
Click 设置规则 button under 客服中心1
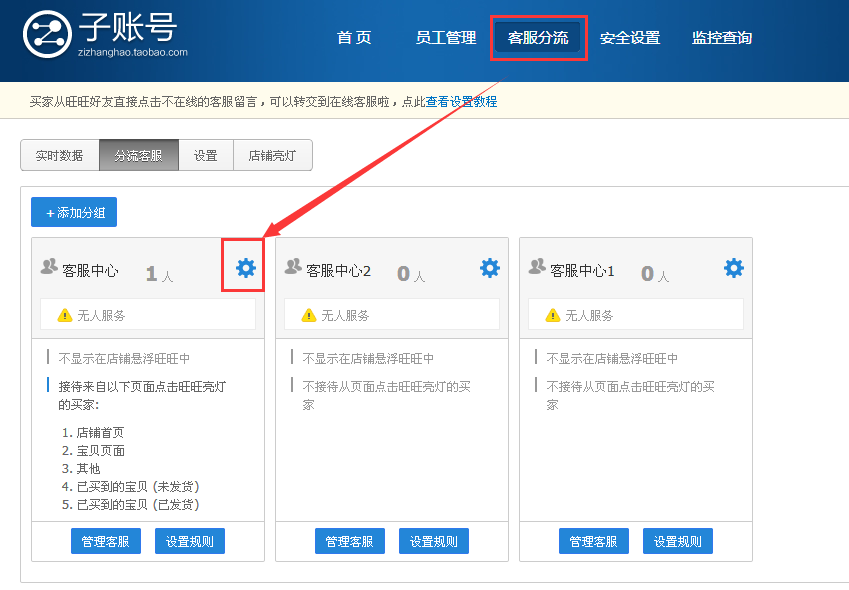[x=678, y=540]
